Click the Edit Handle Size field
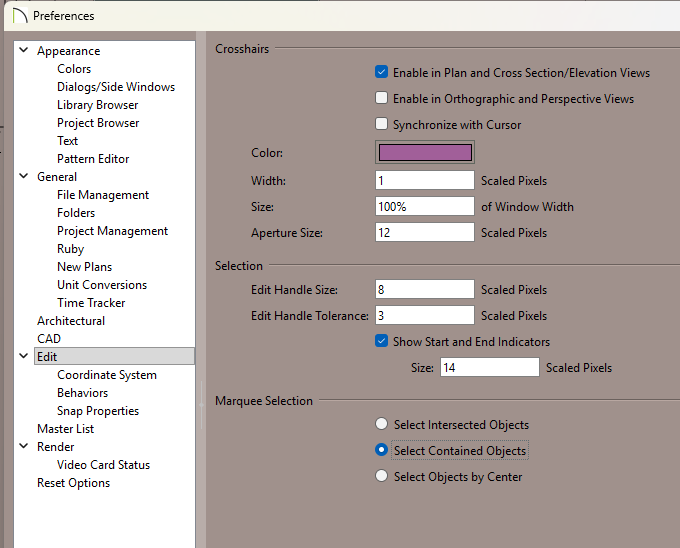680x548 pixels. [x=424, y=290]
